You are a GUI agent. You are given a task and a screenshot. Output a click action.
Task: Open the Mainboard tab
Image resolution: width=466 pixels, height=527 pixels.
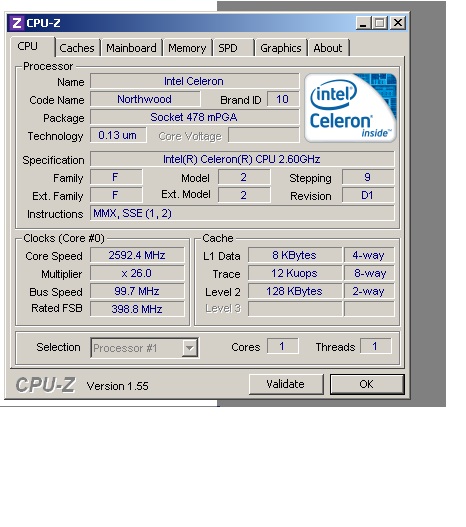[131, 48]
